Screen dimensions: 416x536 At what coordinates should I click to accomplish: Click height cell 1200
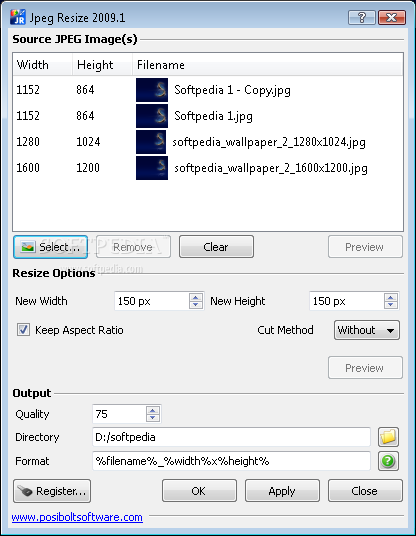[88, 168]
